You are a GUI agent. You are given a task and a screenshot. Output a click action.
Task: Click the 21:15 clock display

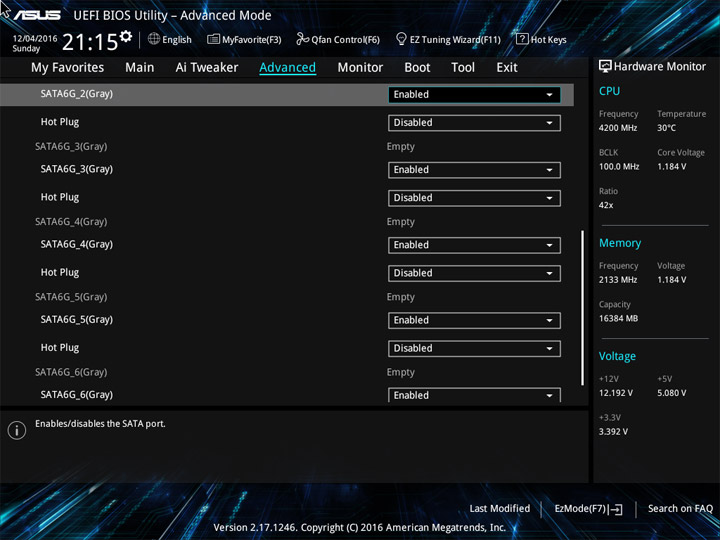coord(90,42)
